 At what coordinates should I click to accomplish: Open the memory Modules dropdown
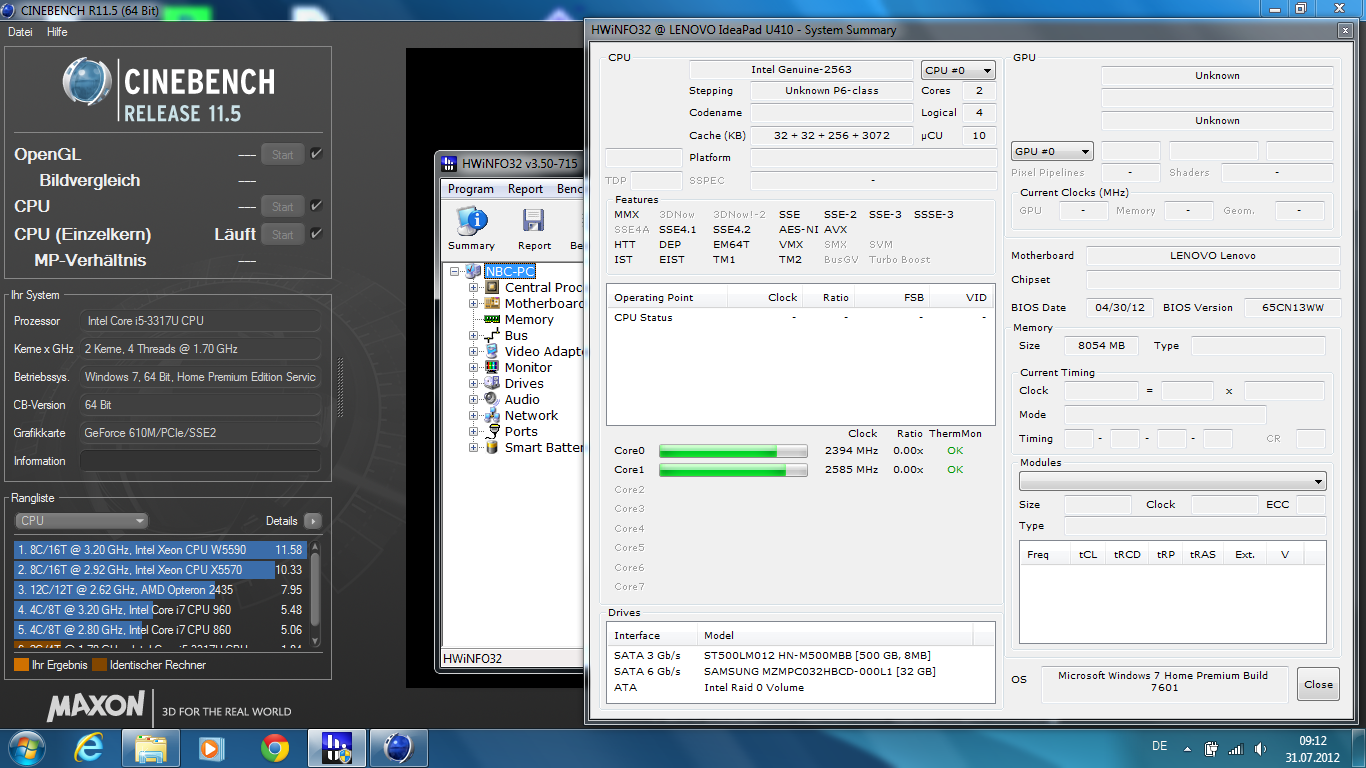pos(1172,481)
